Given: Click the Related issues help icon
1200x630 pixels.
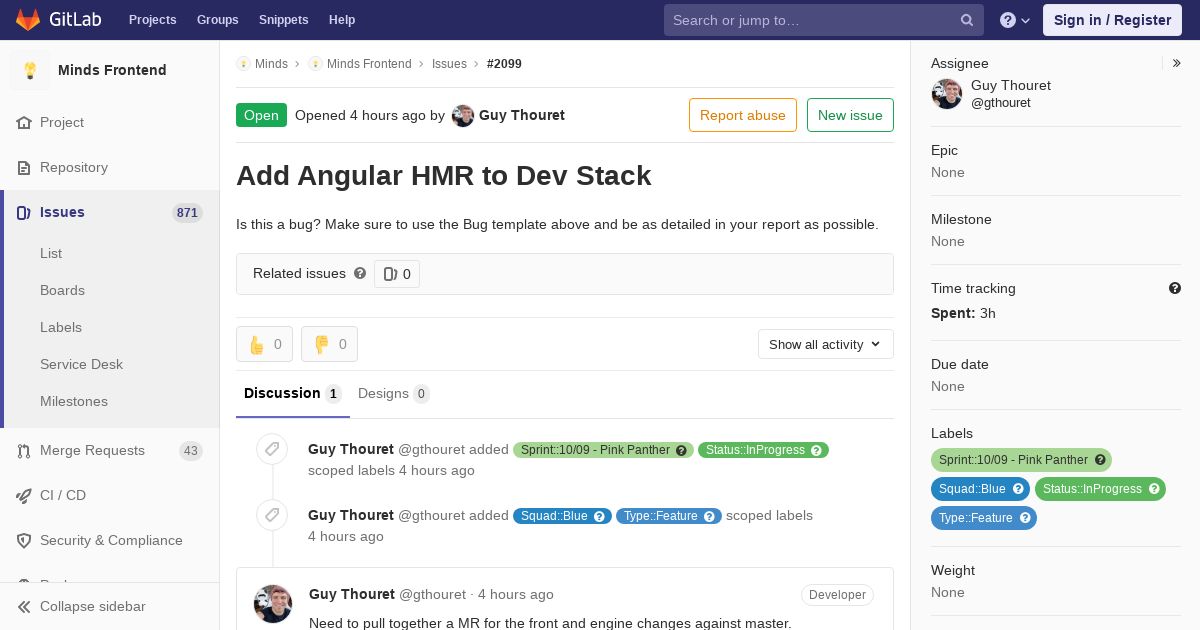Looking at the screenshot, I should pyautogui.click(x=360, y=273).
